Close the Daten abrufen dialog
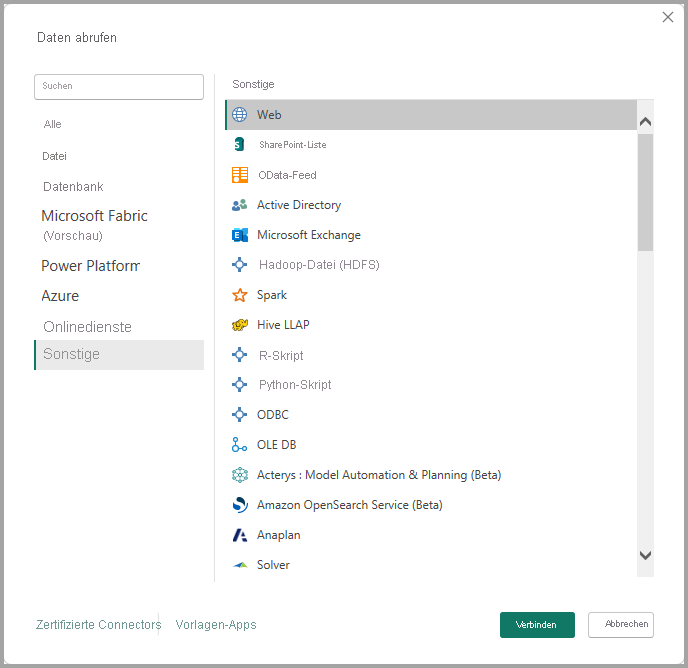This screenshot has width=688, height=668. click(668, 17)
